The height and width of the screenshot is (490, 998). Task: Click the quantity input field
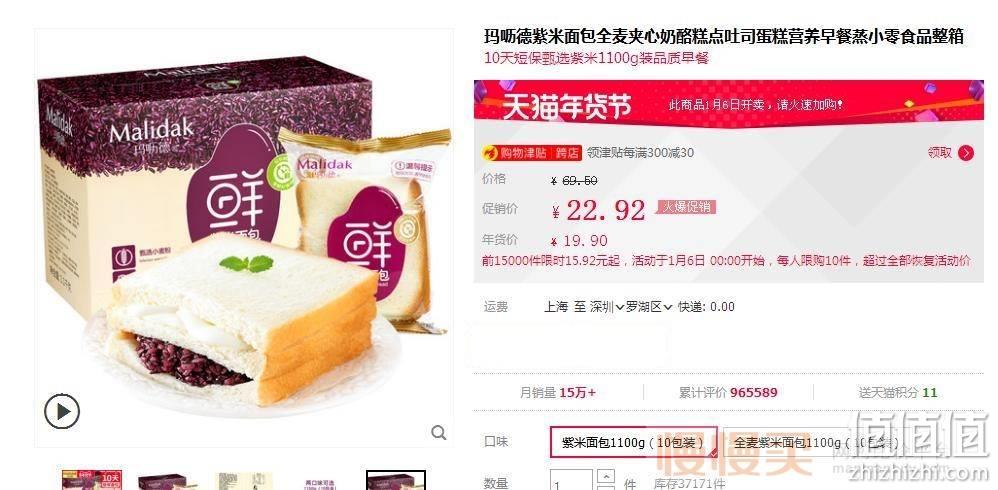click(x=572, y=481)
